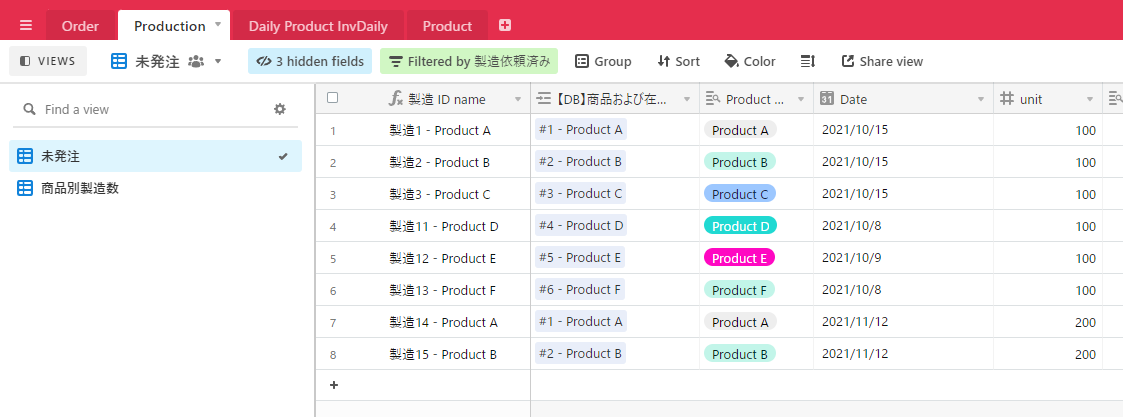The height and width of the screenshot is (417, 1123).
Task: Click the Sort arrows option
Action: [678, 62]
